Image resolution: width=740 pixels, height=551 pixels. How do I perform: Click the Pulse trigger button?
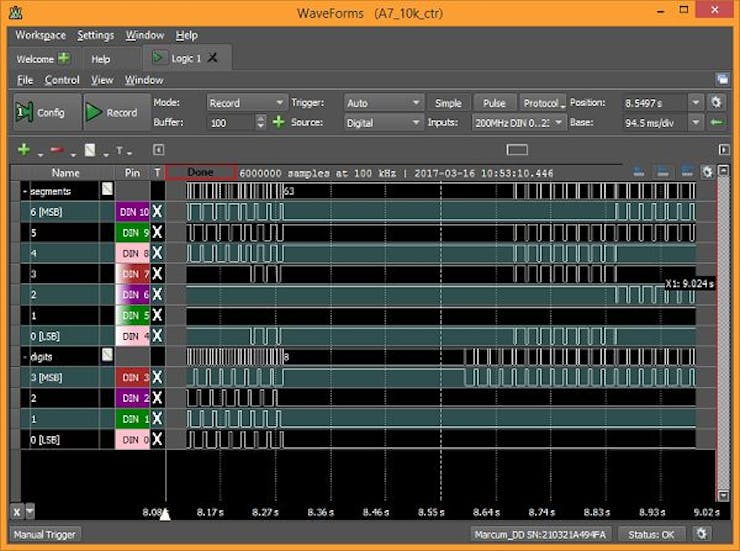pos(494,103)
